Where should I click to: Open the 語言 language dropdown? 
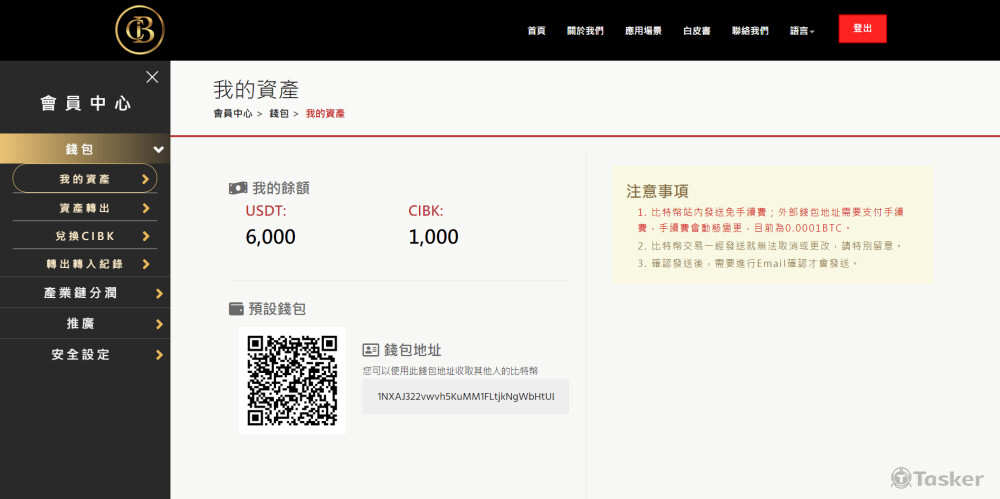pos(802,31)
